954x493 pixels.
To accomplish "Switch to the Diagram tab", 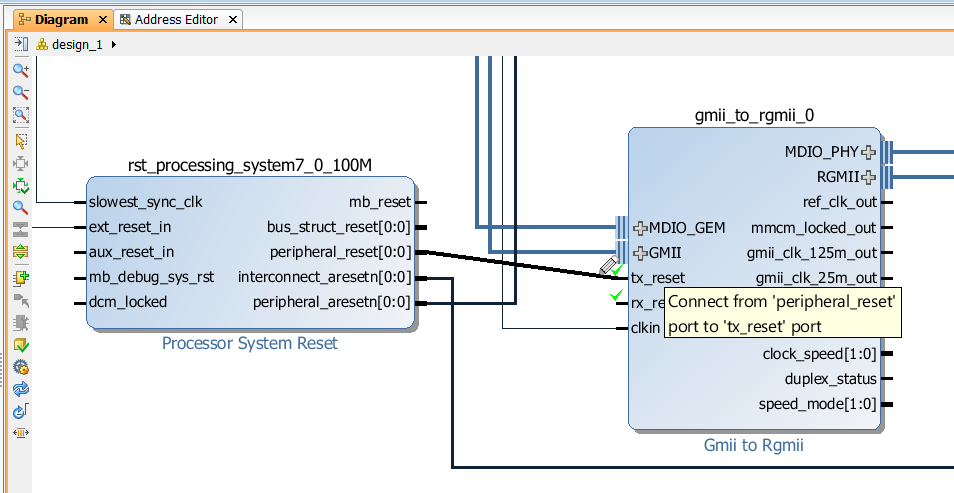I will point(62,19).
